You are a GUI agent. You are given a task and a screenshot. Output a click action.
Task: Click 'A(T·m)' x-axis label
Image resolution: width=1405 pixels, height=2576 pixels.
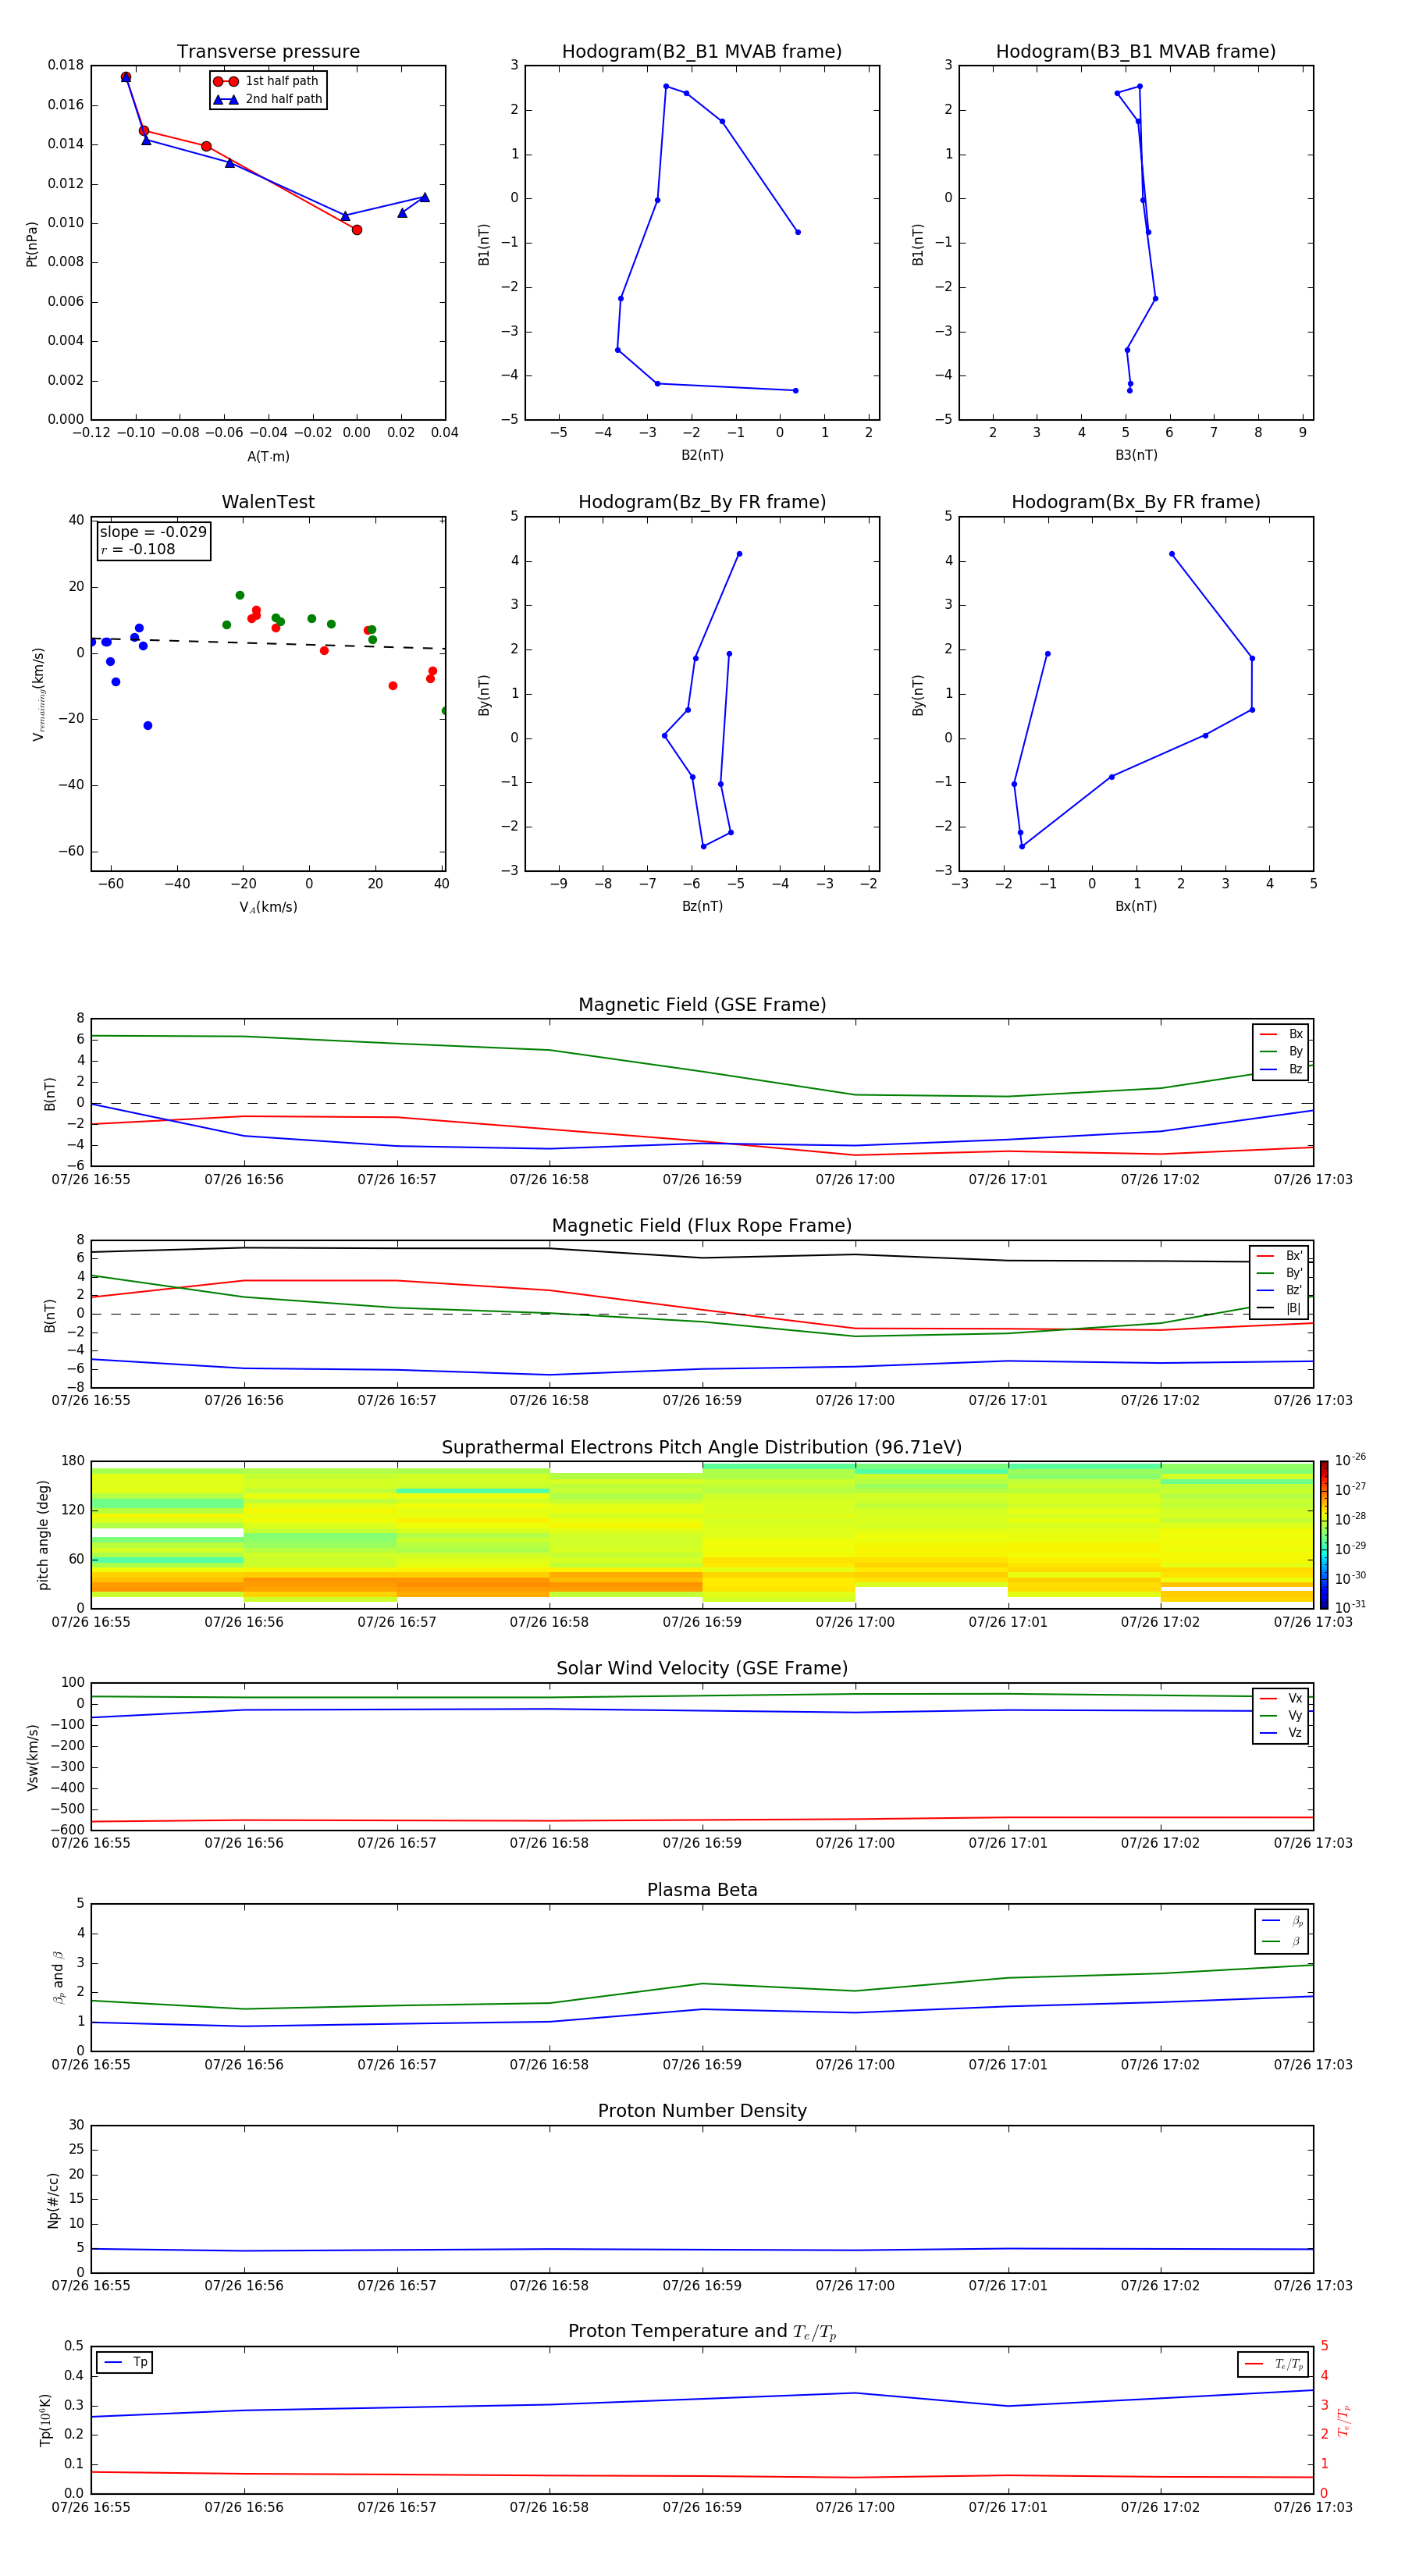pos(268,457)
